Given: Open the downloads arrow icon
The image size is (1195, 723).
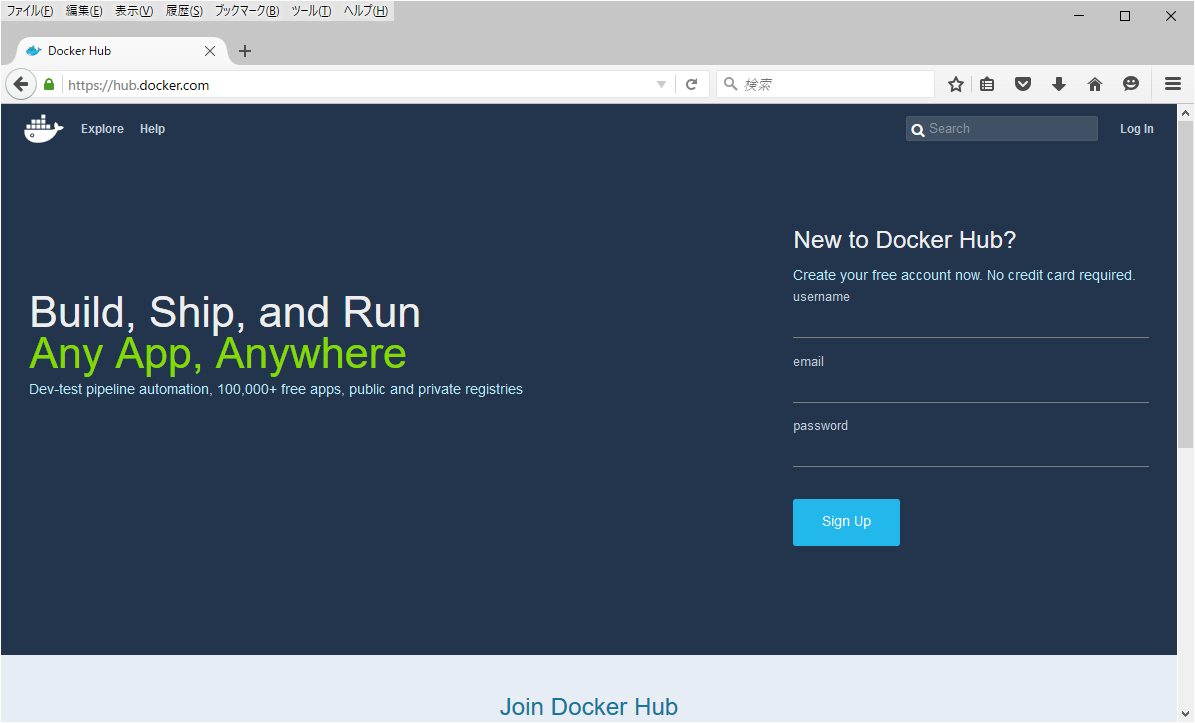Looking at the screenshot, I should click(1059, 85).
